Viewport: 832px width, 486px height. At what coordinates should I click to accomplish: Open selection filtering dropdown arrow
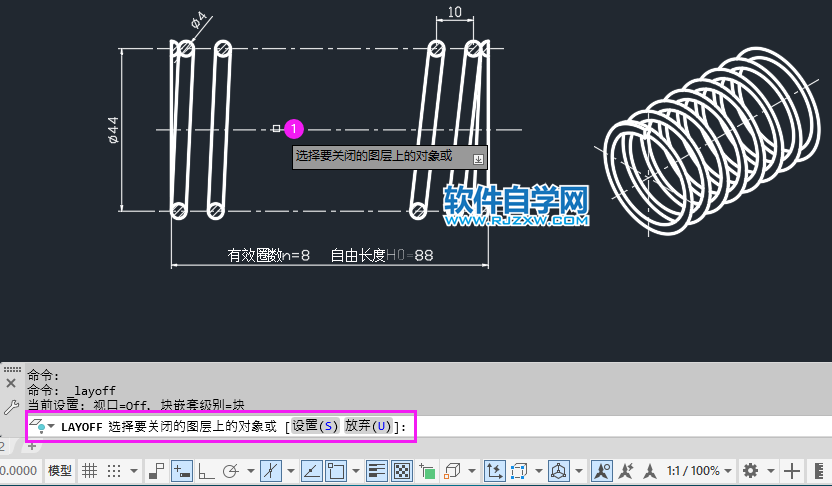[x=539, y=471]
